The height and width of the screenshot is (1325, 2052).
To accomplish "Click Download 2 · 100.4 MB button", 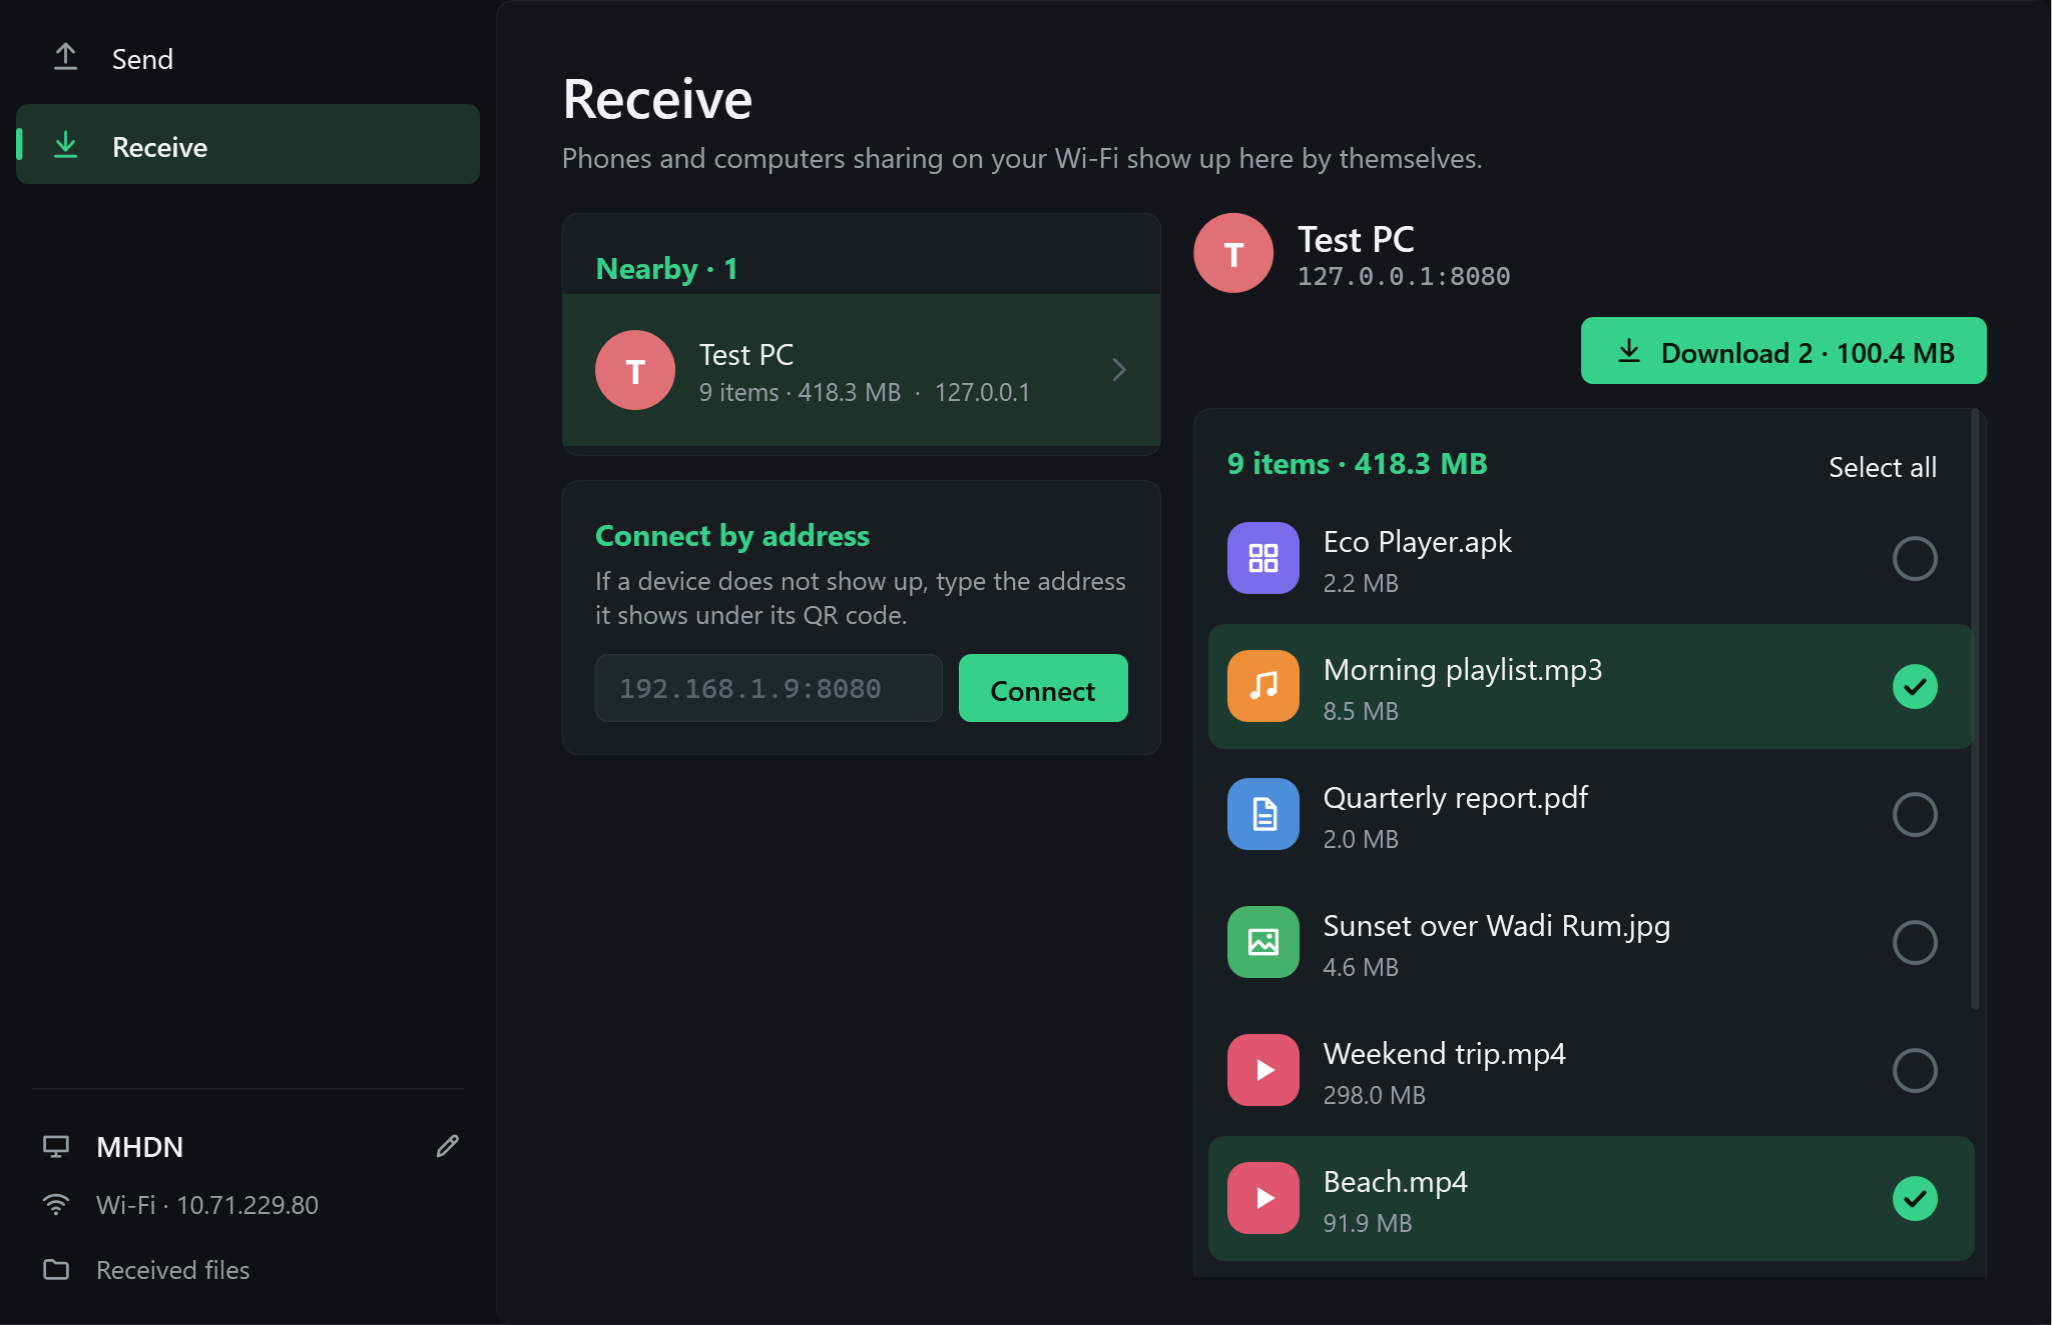I will [1783, 351].
